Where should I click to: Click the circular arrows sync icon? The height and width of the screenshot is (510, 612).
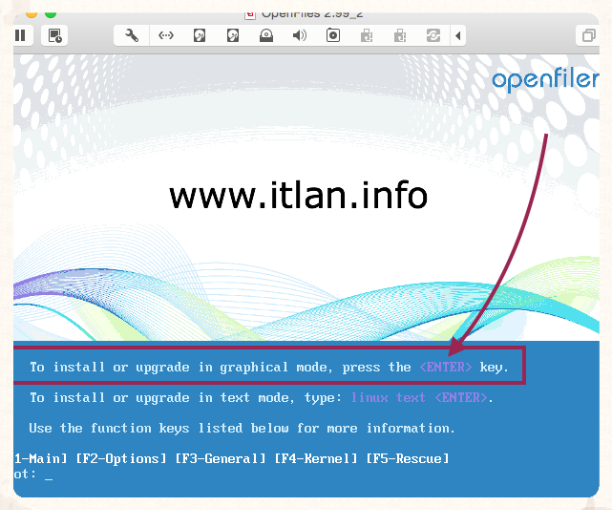(433, 35)
